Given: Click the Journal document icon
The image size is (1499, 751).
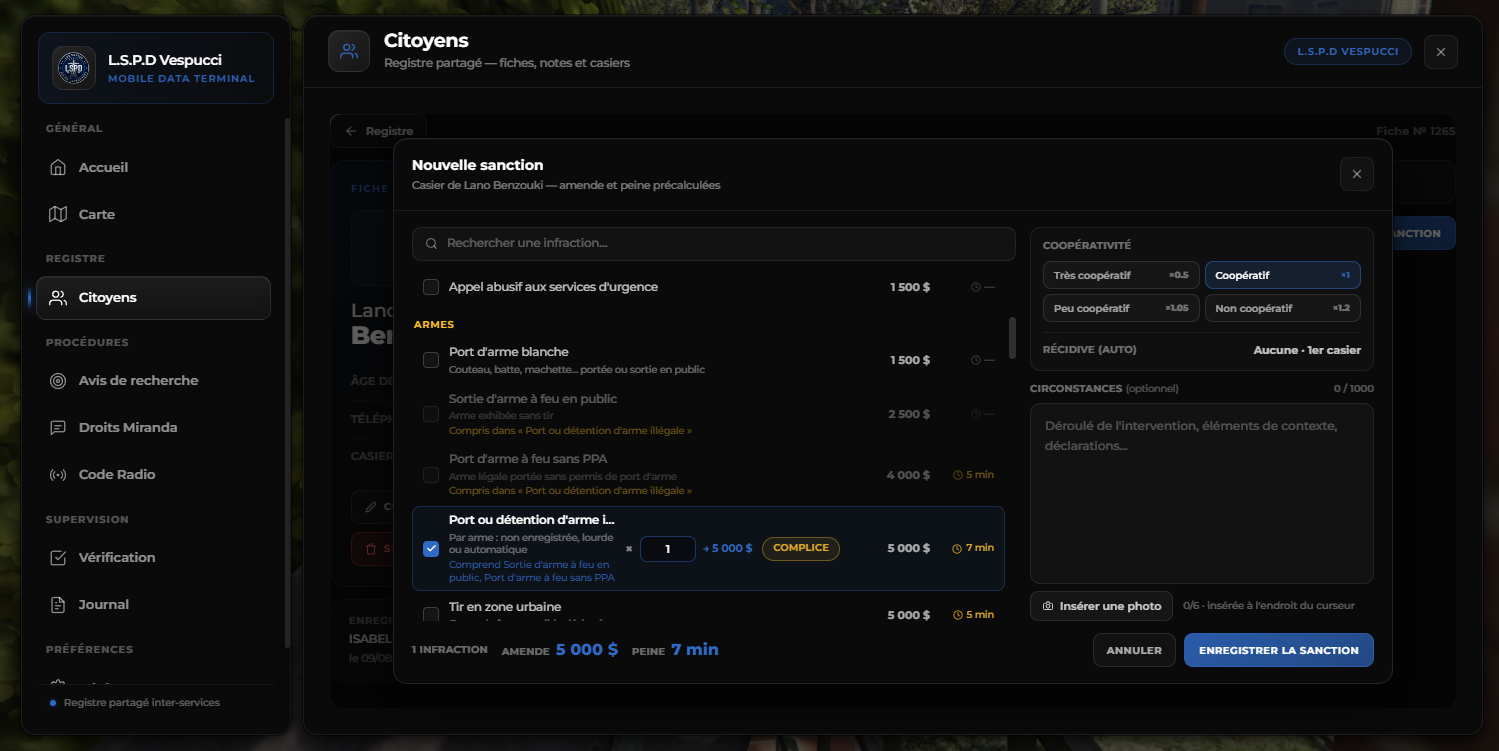Looking at the screenshot, I should click(58, 604).
